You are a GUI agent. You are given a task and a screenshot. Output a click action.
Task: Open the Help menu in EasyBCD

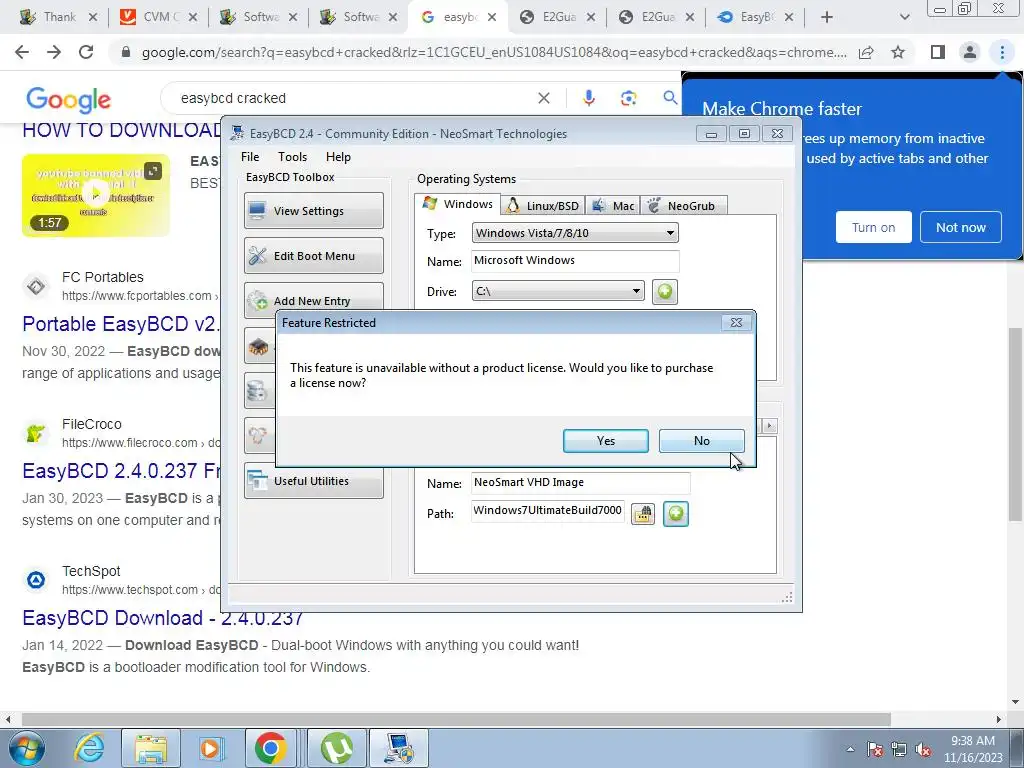(x=338, y=157)
